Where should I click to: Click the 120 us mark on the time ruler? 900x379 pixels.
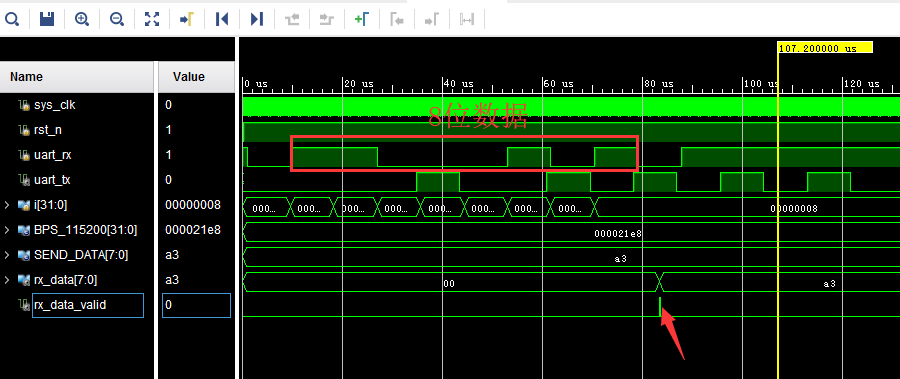tap(862, 84)
